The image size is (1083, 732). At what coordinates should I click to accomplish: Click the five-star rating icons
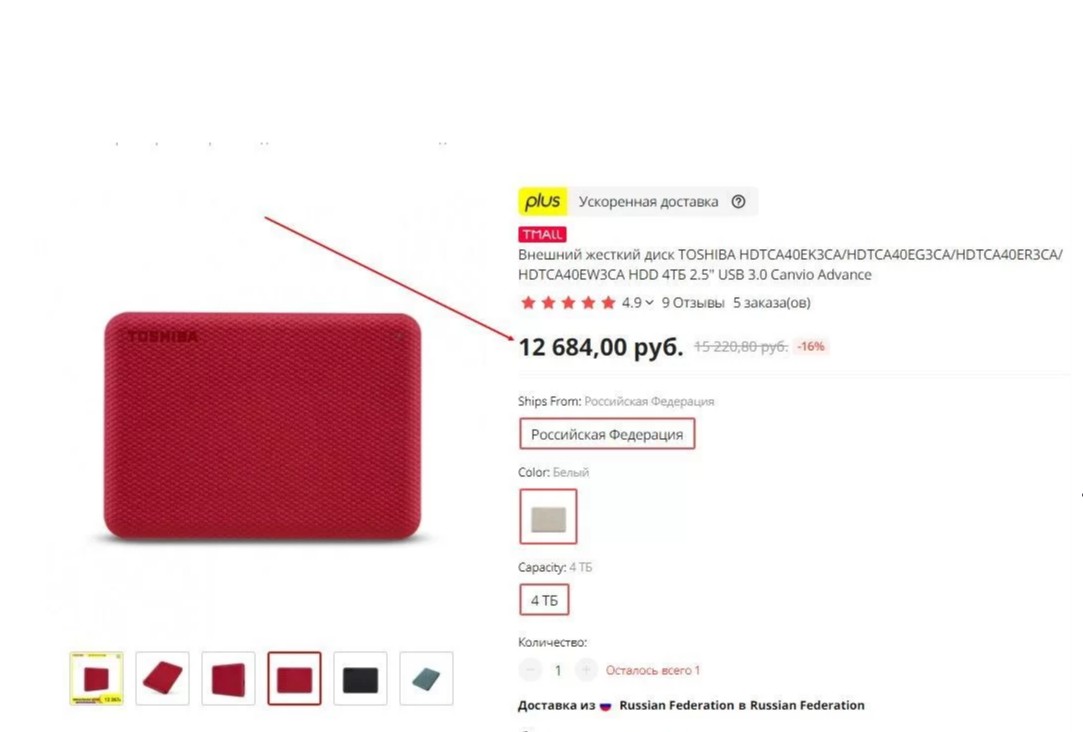coord(568,302)
